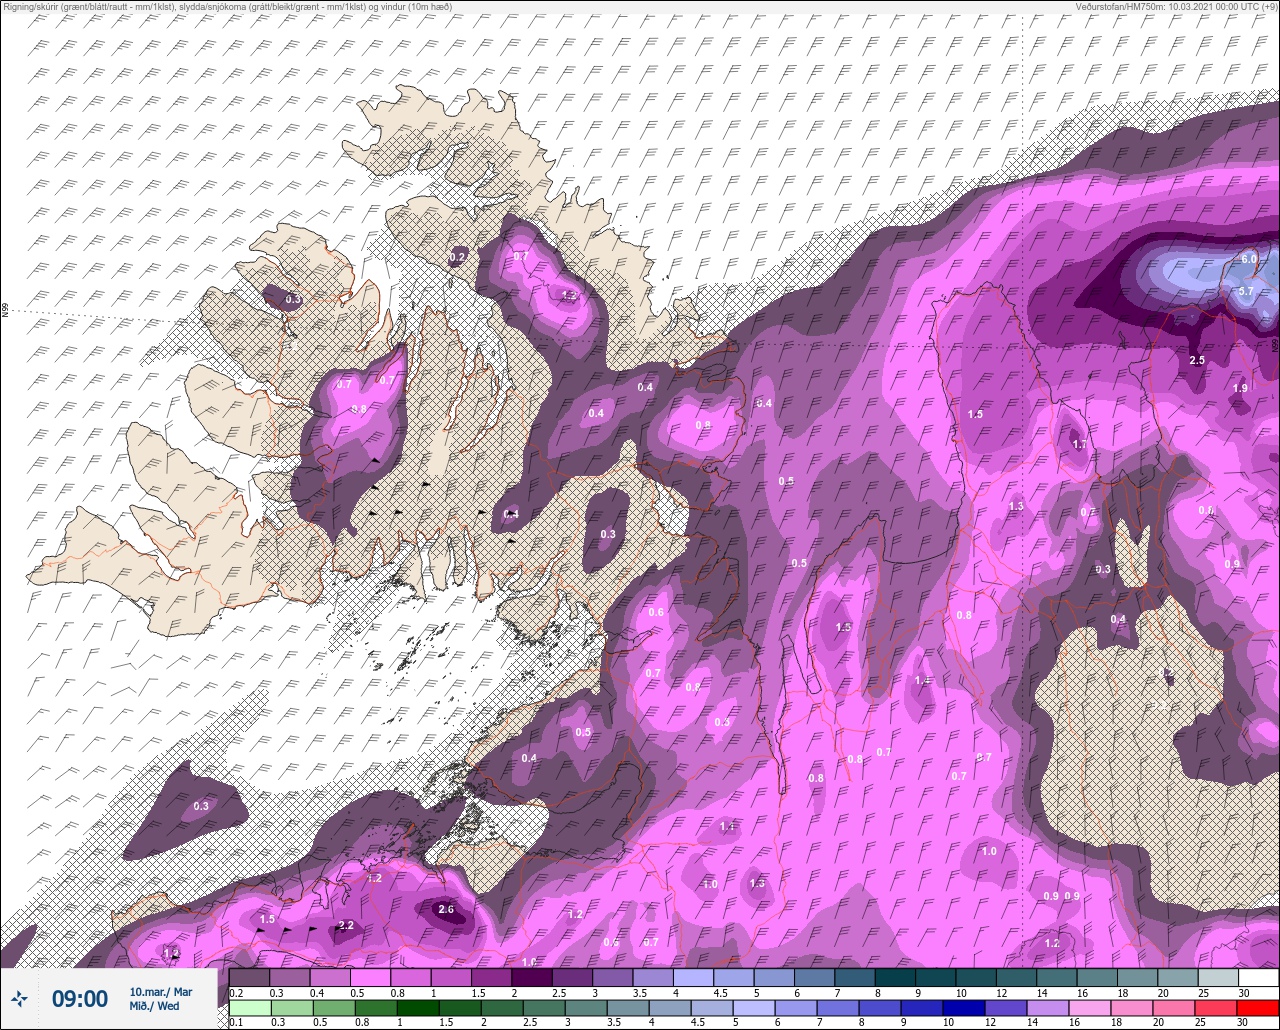Click the 1.7 precipitation value on map
Screen dimensions: 1280x1030
[x=1079, y=444]
